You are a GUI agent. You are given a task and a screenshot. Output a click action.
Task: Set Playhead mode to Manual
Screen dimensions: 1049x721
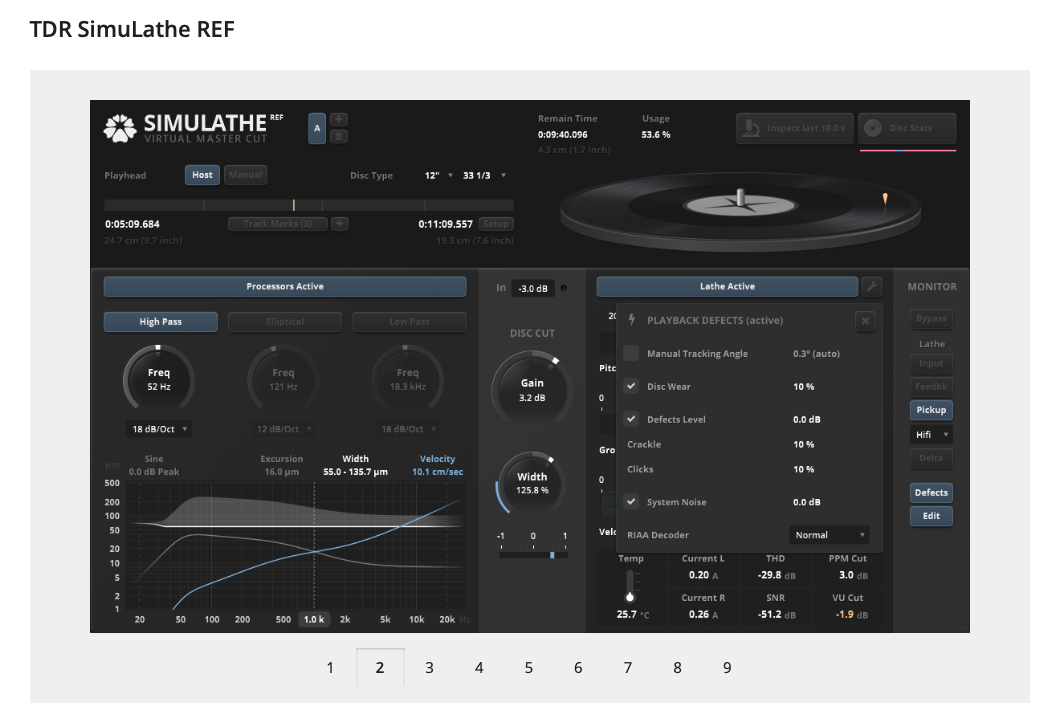(x=246, y=175)
